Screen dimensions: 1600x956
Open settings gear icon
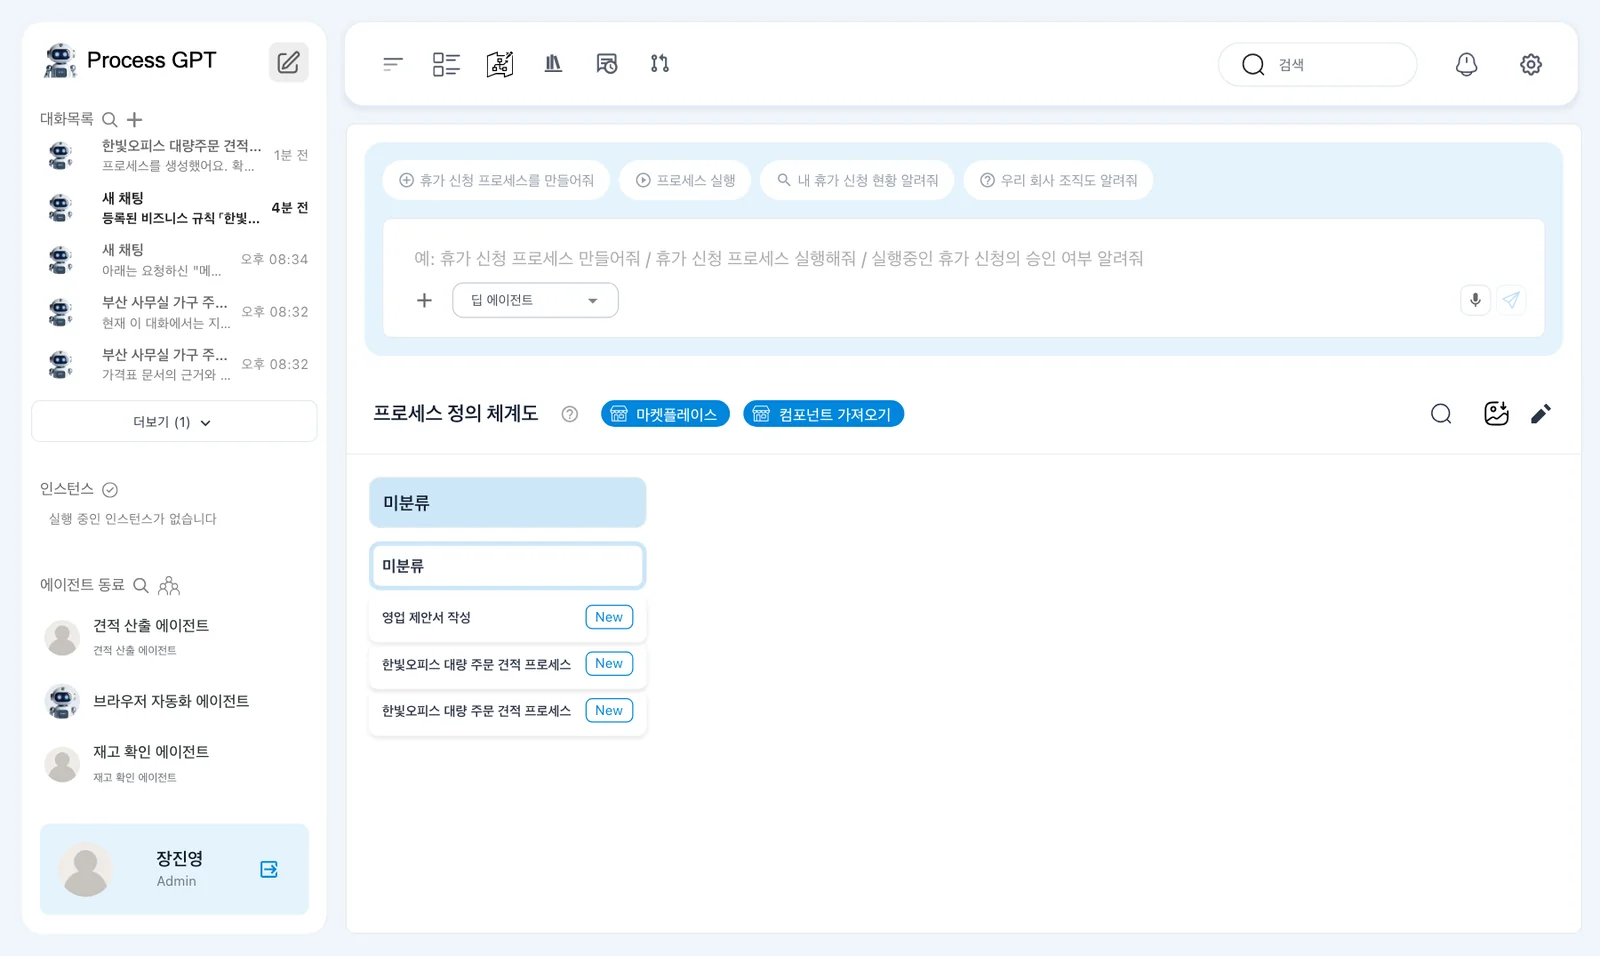tap(1531, 64)
